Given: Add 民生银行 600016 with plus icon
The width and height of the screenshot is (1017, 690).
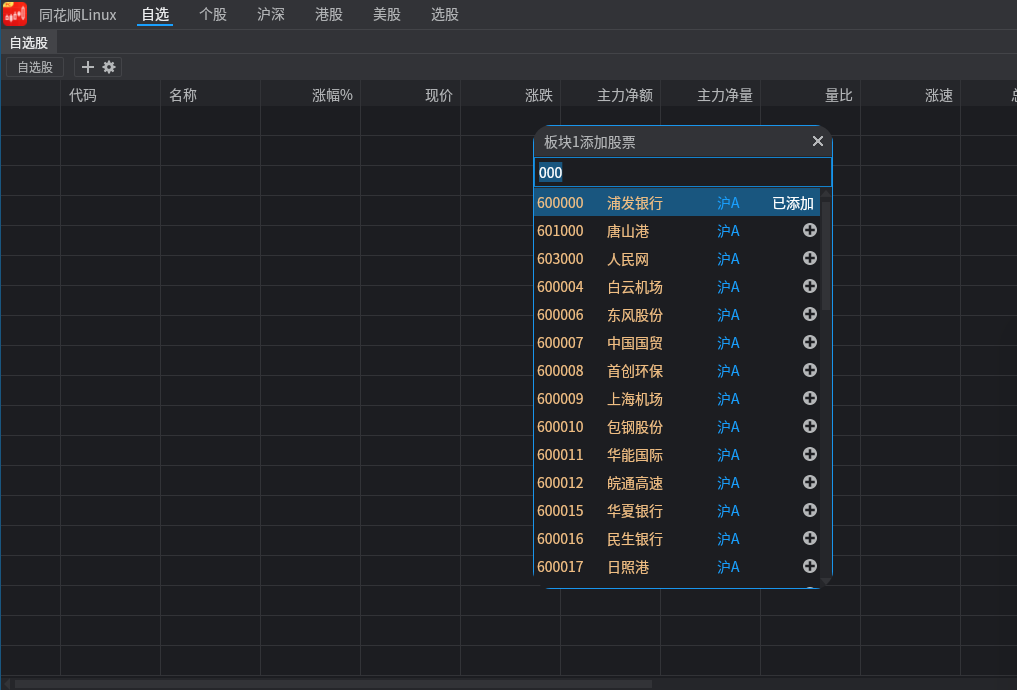Looking at the screenshot, I should pyautogui.click(x=809, y=538).
